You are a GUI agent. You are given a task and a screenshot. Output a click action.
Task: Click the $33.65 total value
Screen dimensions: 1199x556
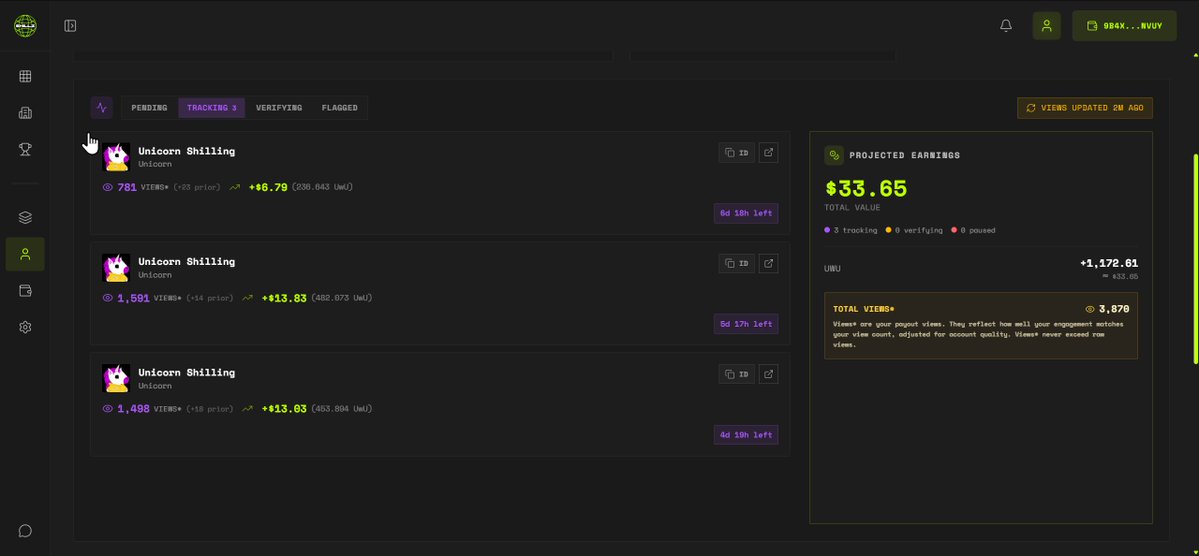[866, 188]
